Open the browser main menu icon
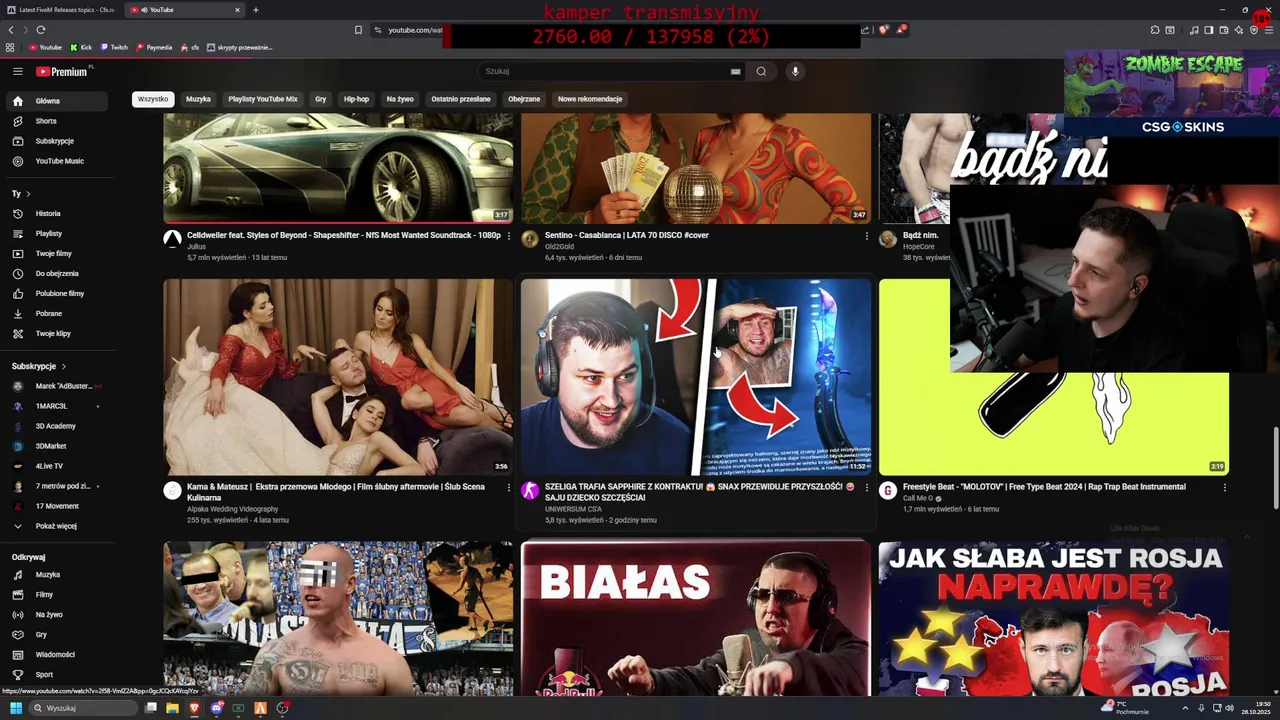The height and width of the screenshot is (720, 1280). [x=1270, y=30]
